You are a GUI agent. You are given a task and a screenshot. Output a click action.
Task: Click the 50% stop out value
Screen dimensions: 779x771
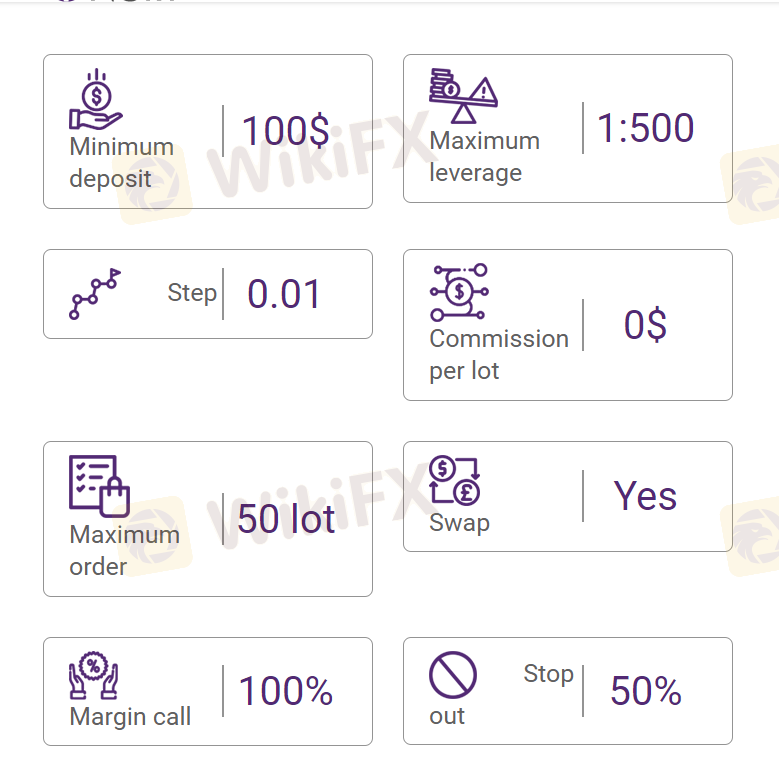coord(645,691)
